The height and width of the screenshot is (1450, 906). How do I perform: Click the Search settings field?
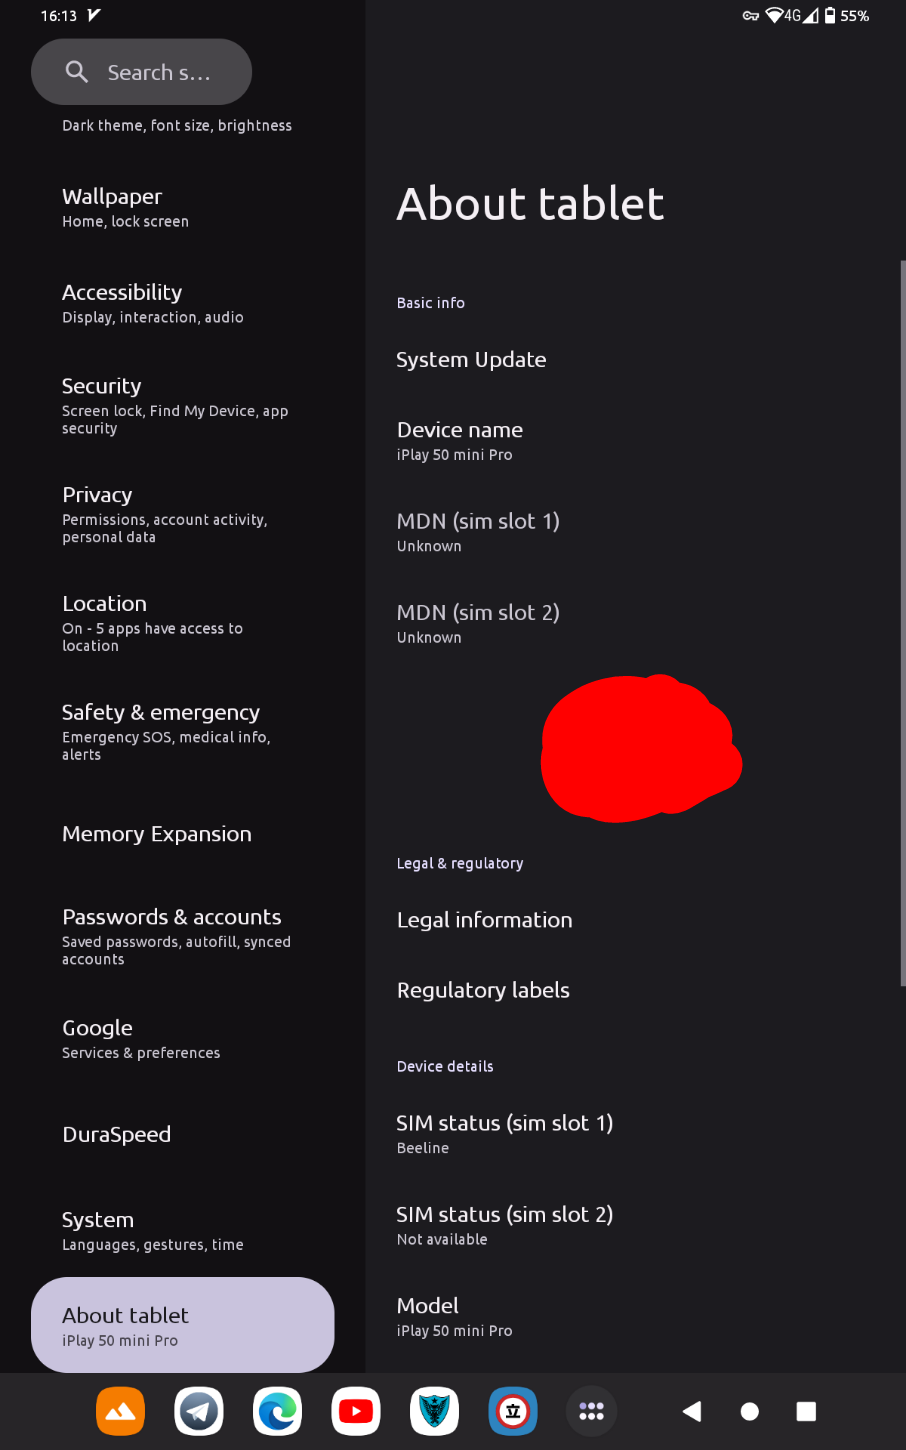pos(141,72)
